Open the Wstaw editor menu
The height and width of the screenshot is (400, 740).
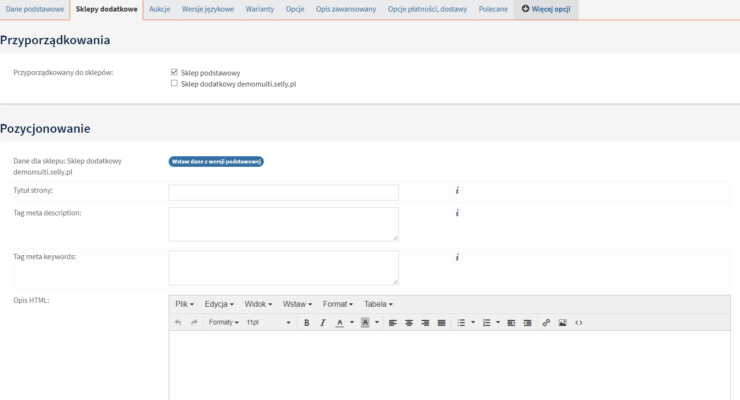tap(297, 304)
